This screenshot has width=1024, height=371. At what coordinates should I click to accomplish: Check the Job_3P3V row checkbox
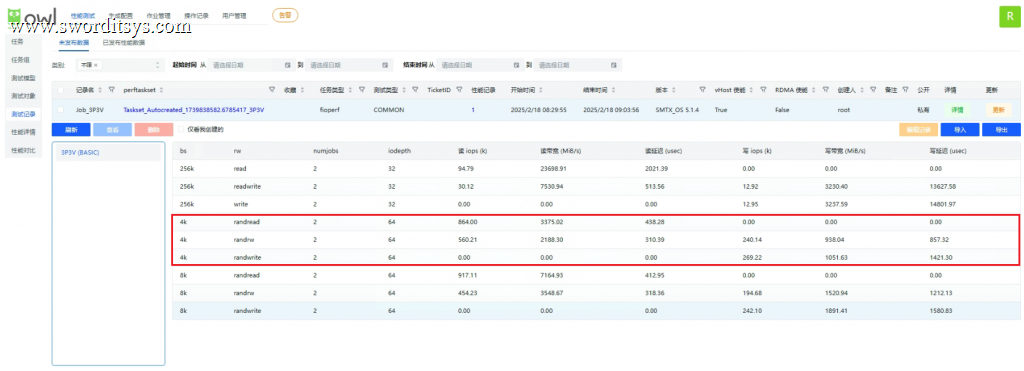61,110
